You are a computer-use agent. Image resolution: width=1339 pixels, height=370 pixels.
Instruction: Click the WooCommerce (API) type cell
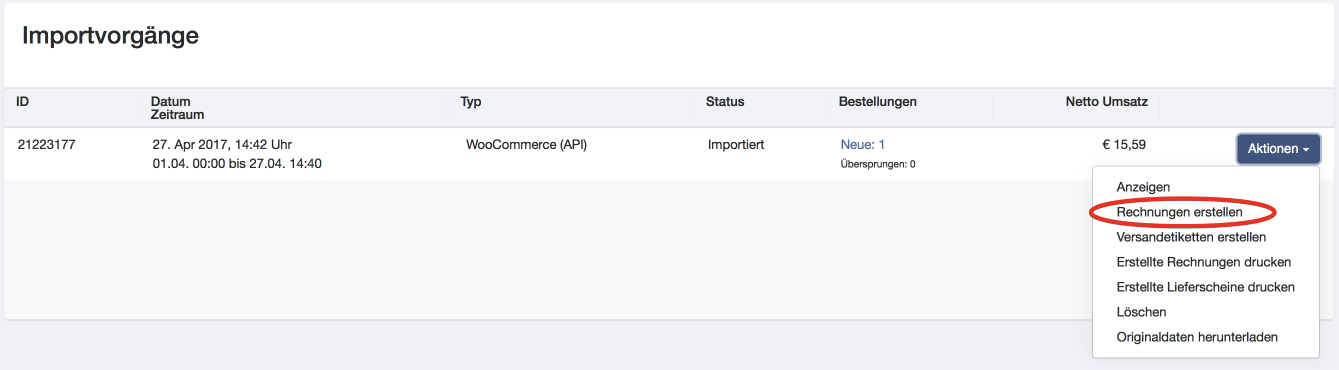coord(526,145)
